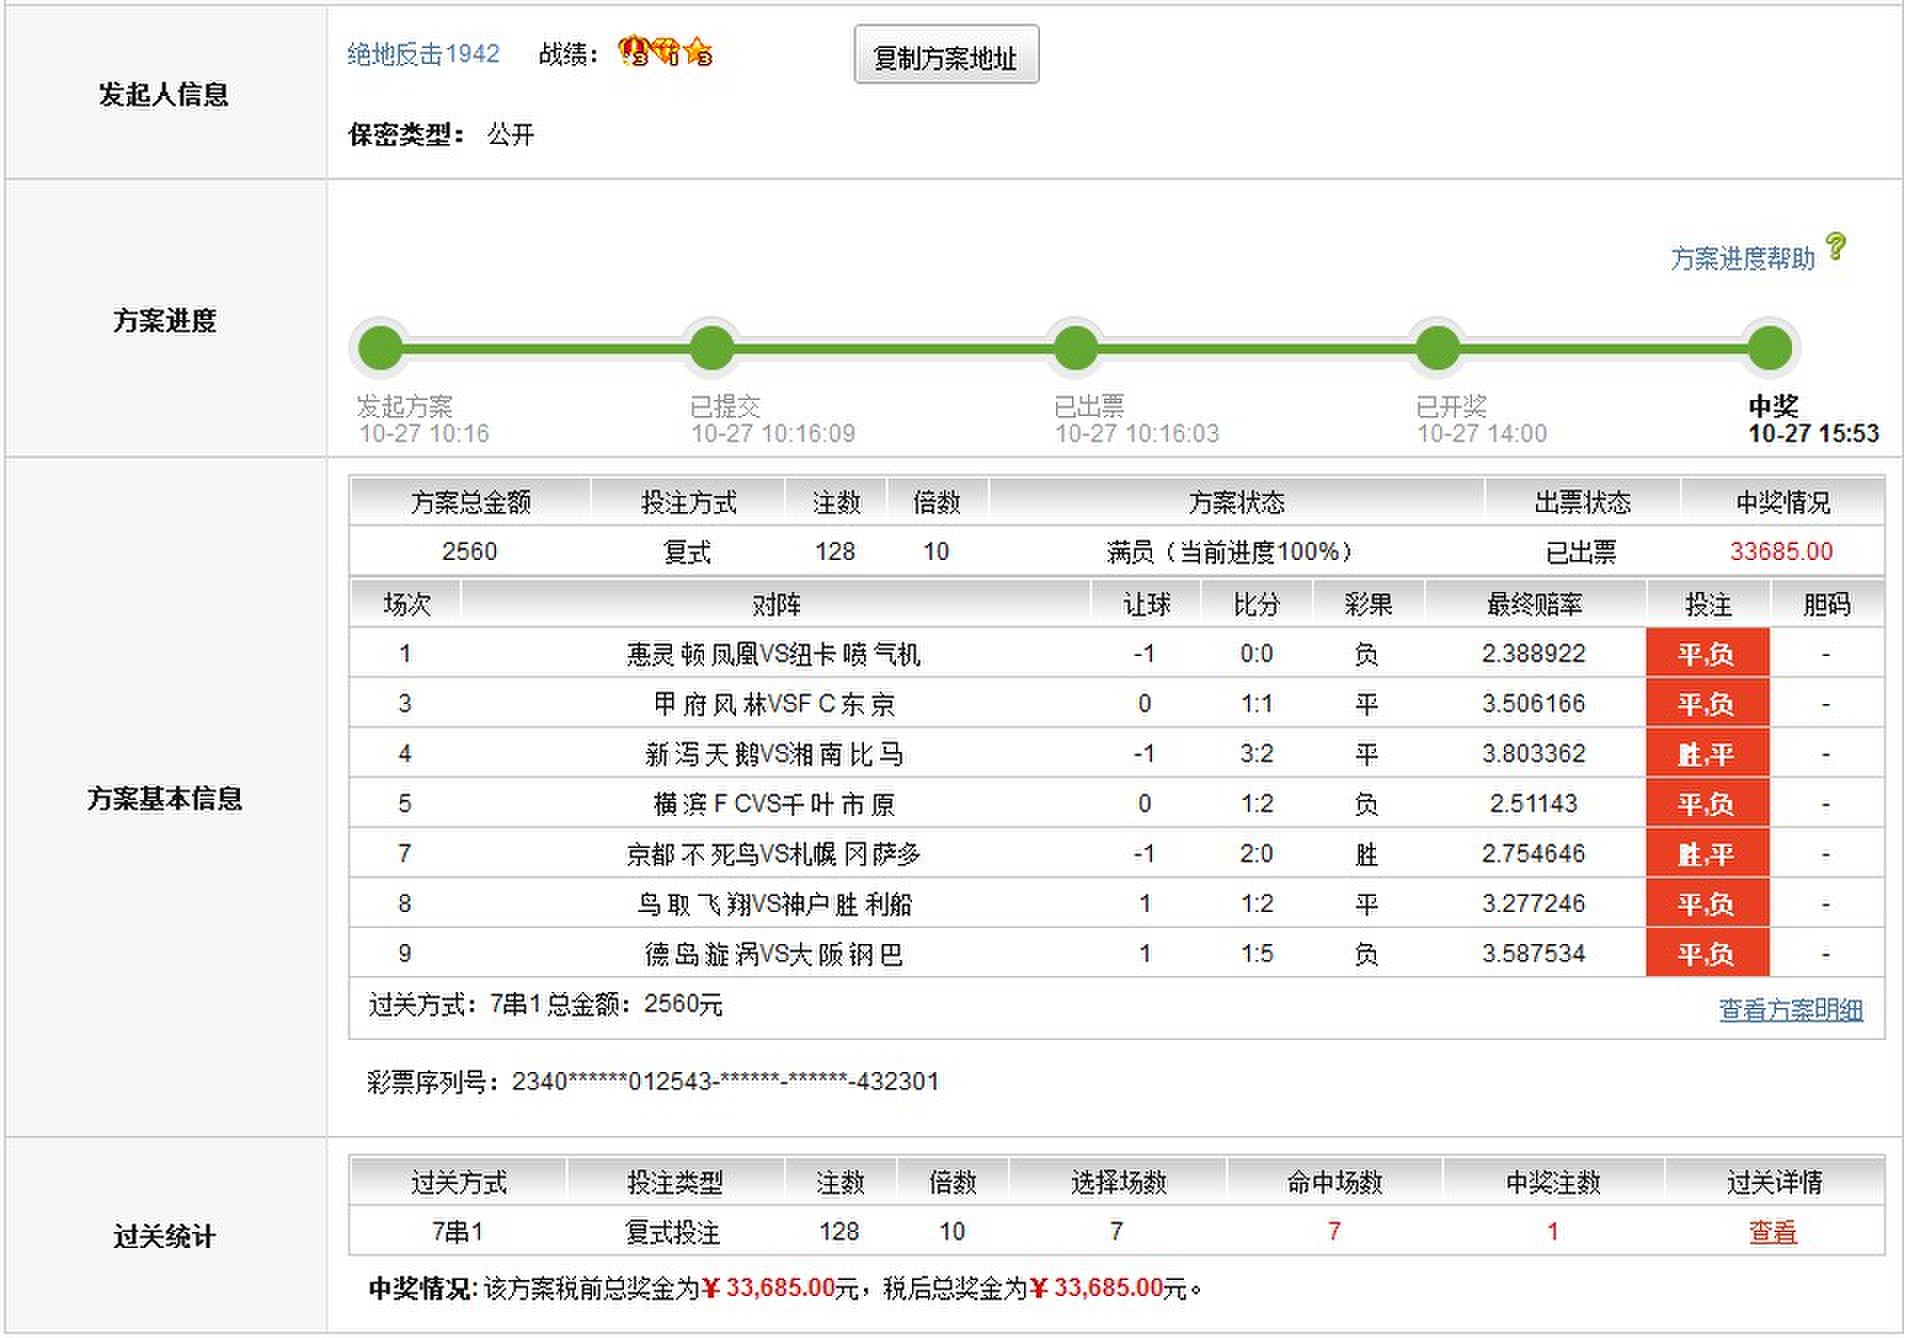The image size is (1908, 1338).
Task: Select the 已开奖 progress node
Action: [1438, 349]
